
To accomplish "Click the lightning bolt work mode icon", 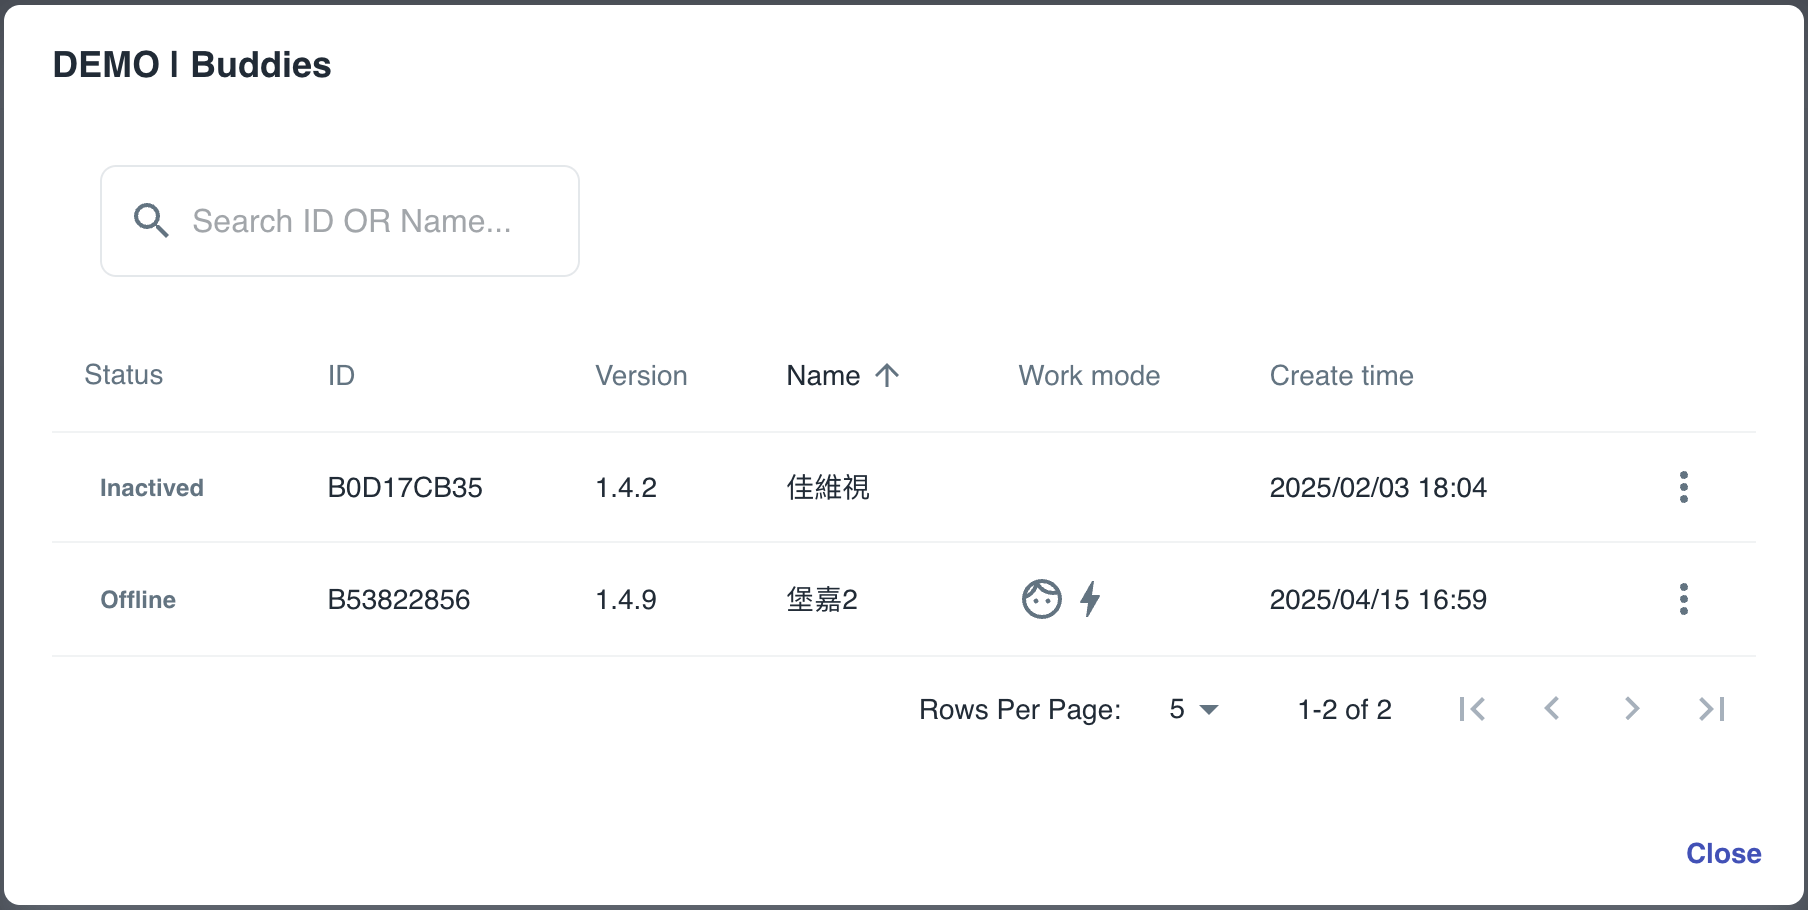I will click(x=1090, y=599).
